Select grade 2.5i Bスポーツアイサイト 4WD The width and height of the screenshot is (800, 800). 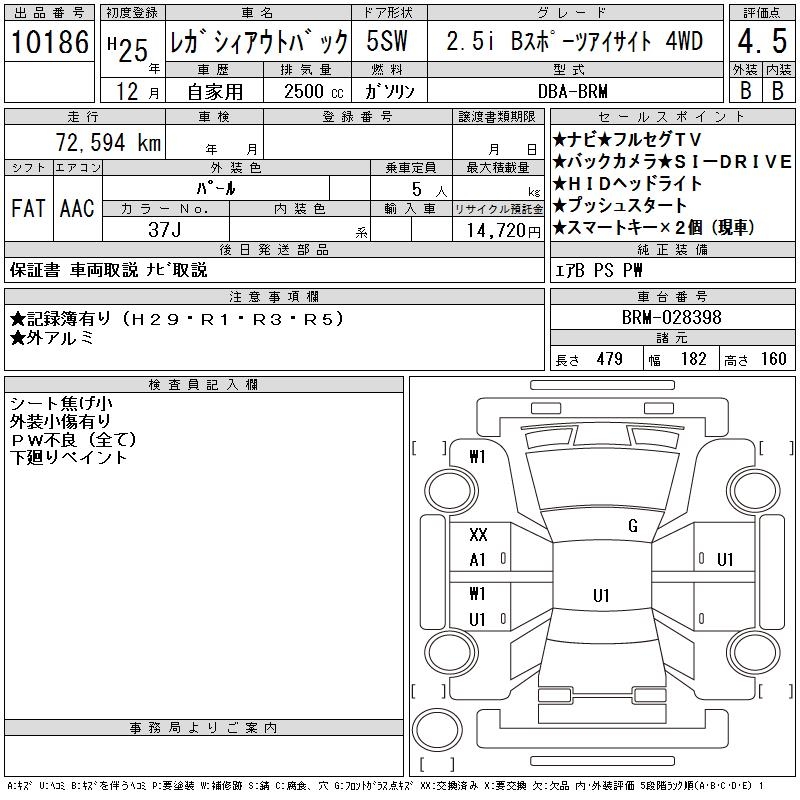574,41
